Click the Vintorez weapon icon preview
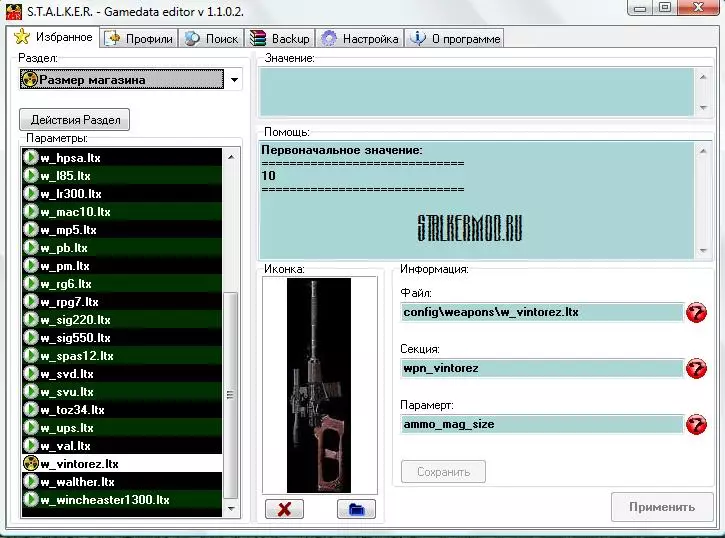Viewport: 725px width, 538px height. point(319,385)
